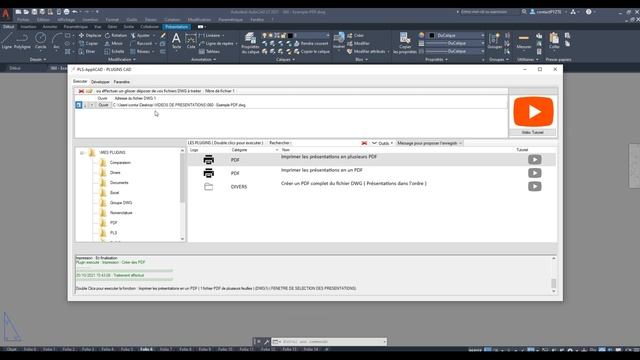Open the 'Message pour proposer' dropdown

[x=429, y=143]
